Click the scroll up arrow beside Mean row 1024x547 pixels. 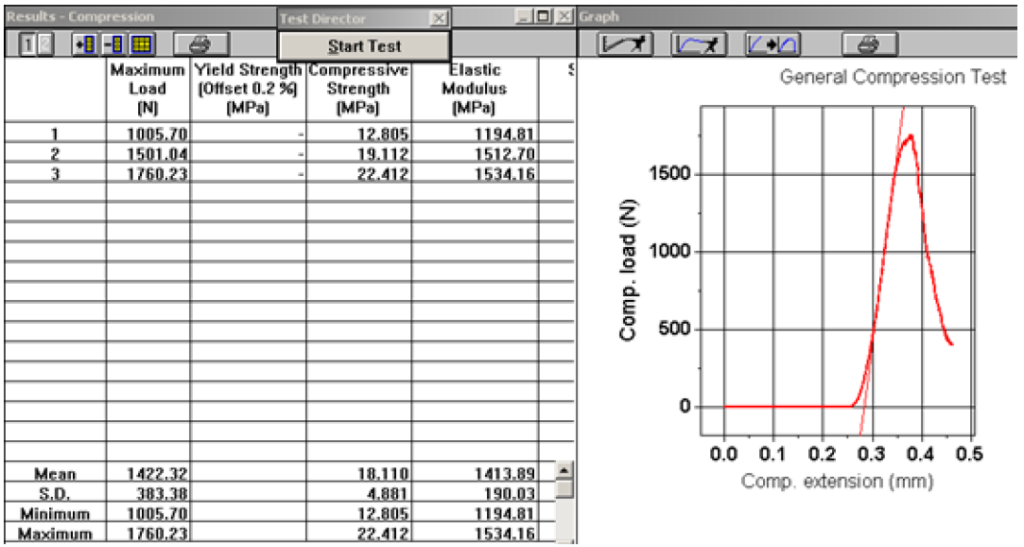click(x=564, y=470)
